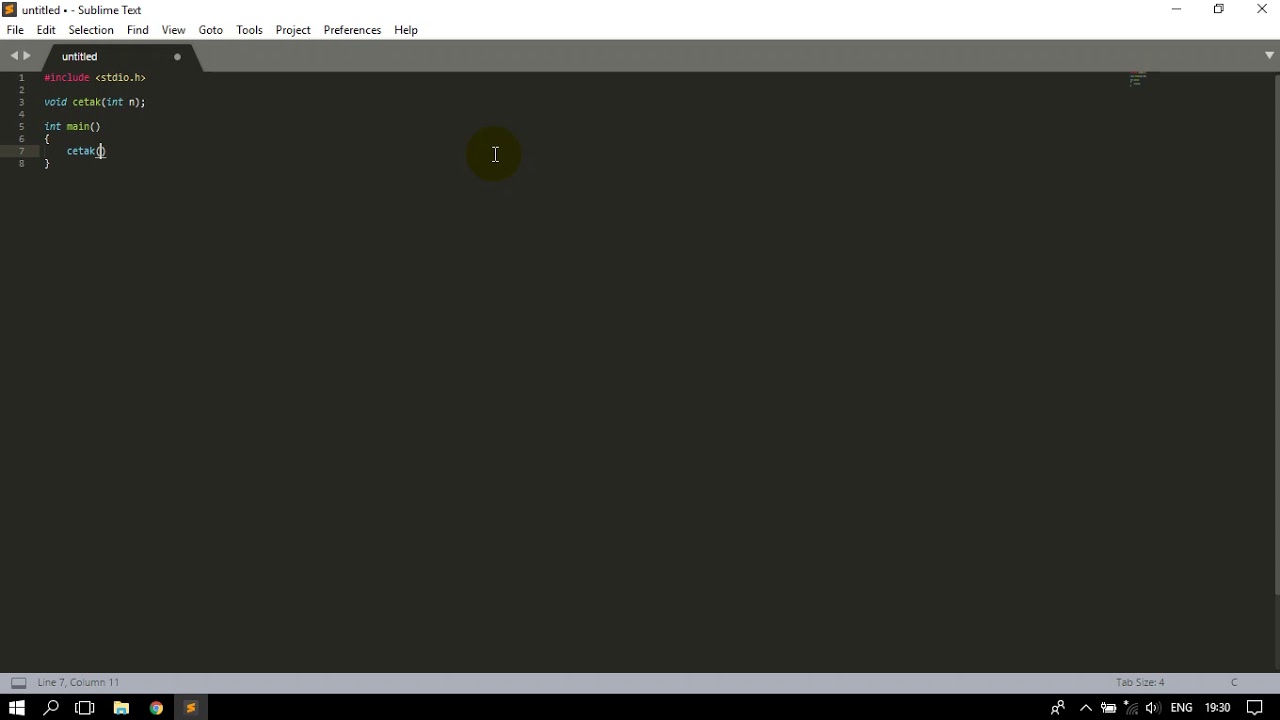Open the Tools menu
The height and width of the screenshot is (720, 1280).
point(250,30)
